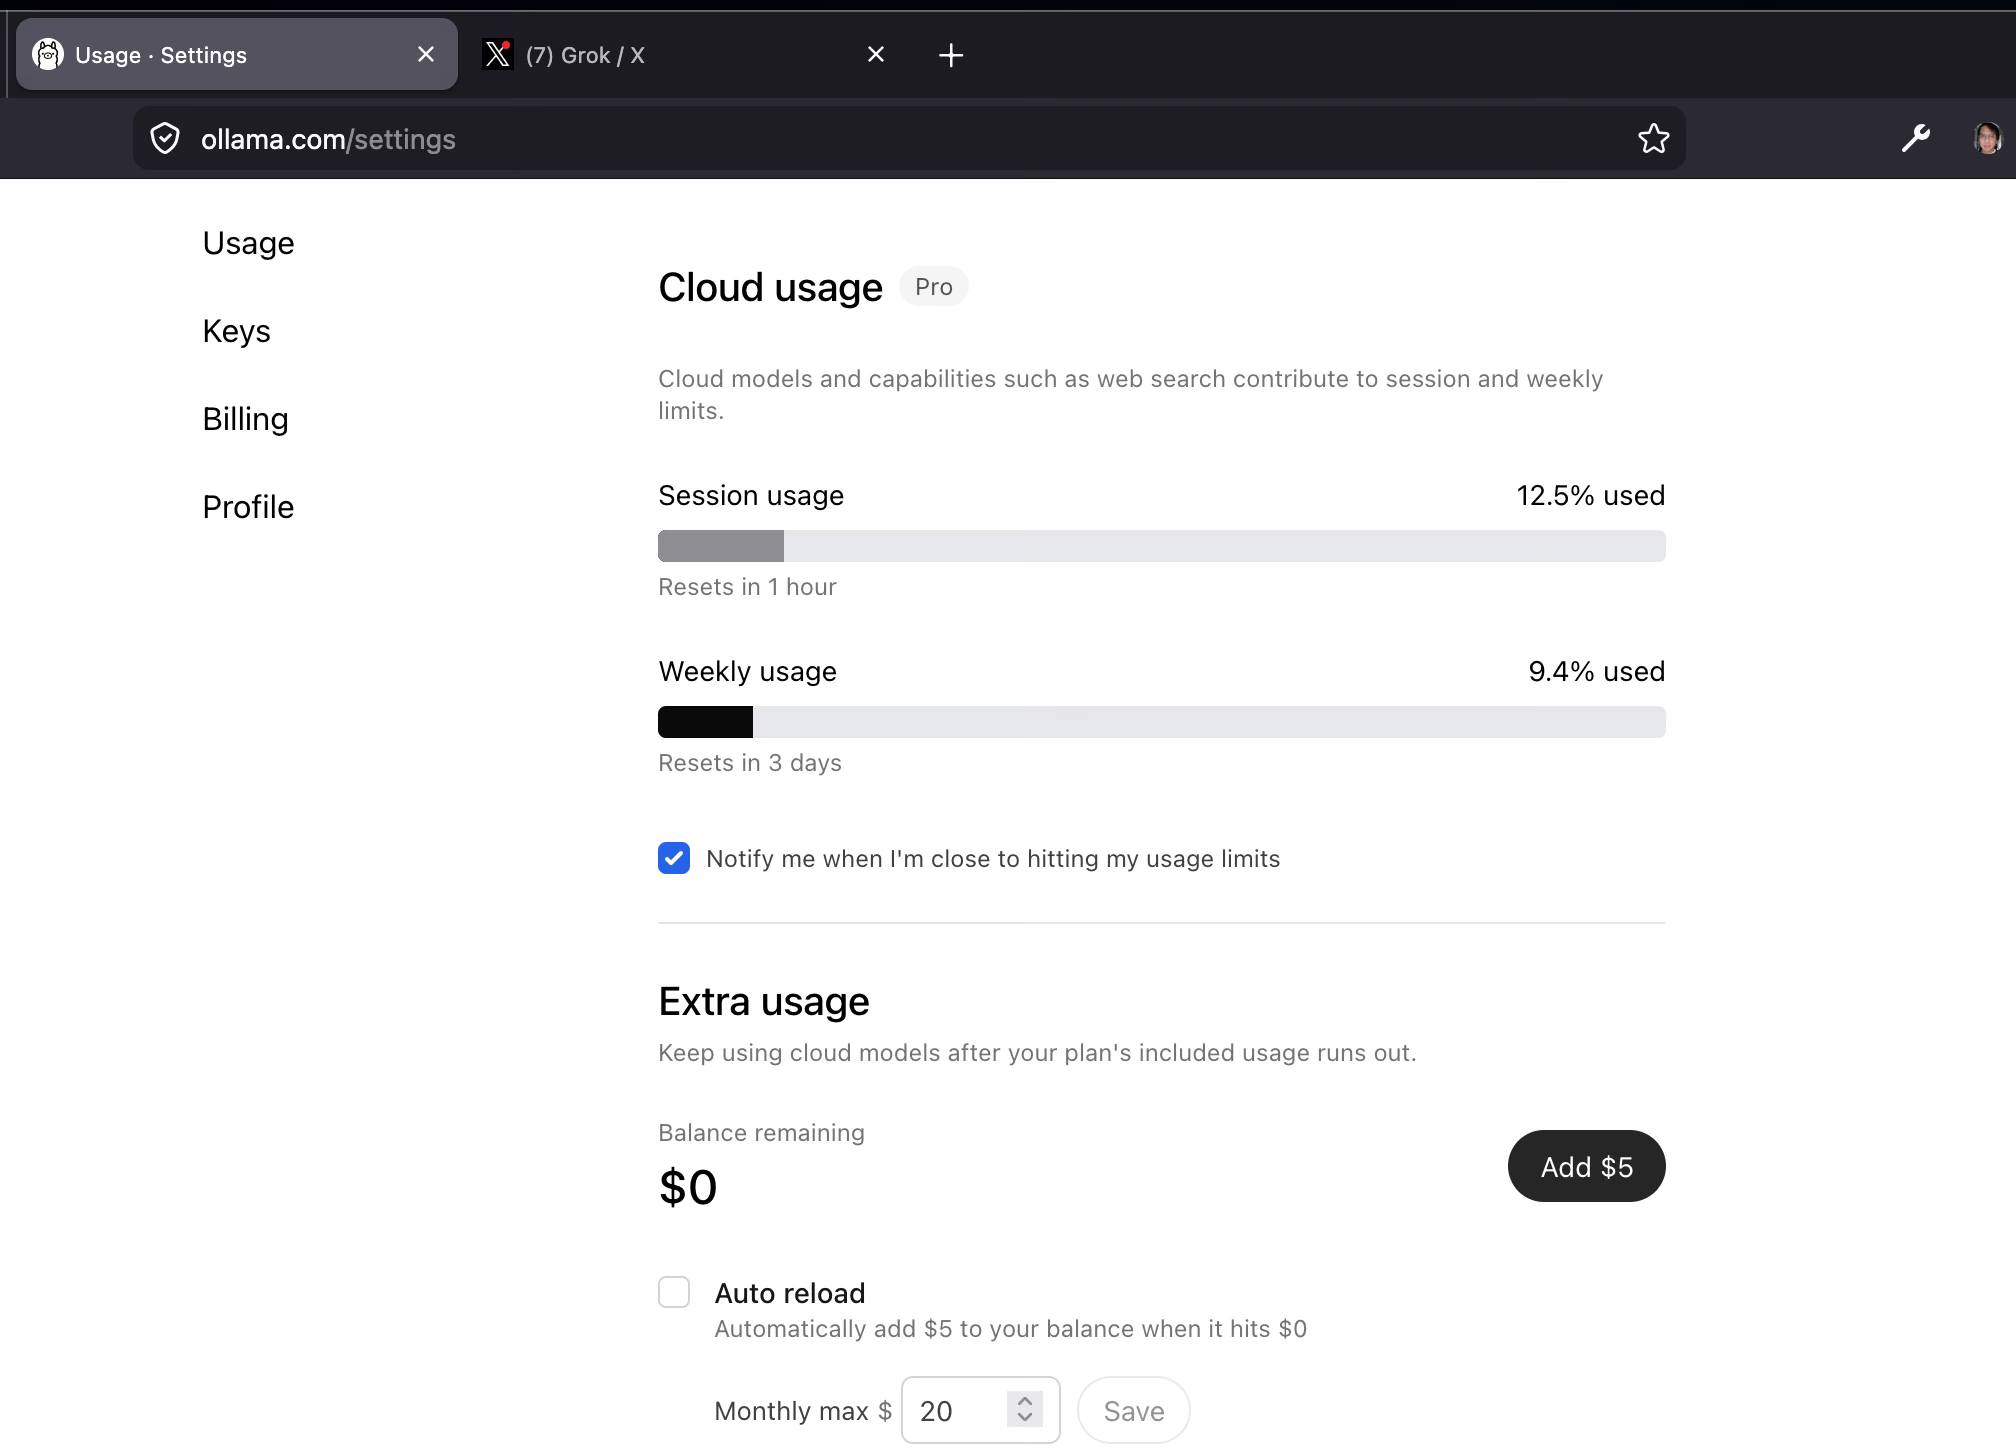Open the Keys section in sidebar
2016x1456 pixels.
pyautogui.click(x=236, y=331)
